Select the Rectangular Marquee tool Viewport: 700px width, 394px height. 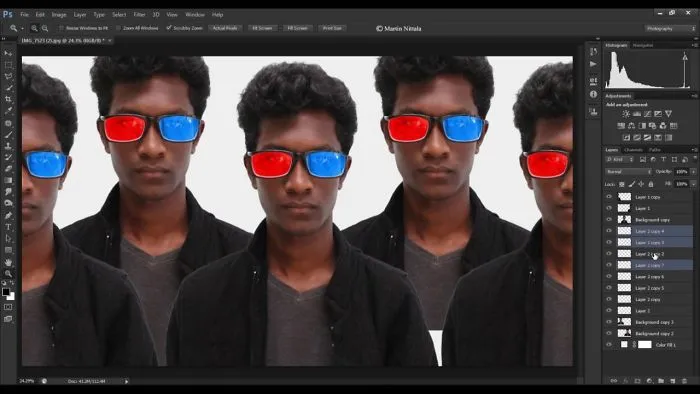(x=8, y=65)
